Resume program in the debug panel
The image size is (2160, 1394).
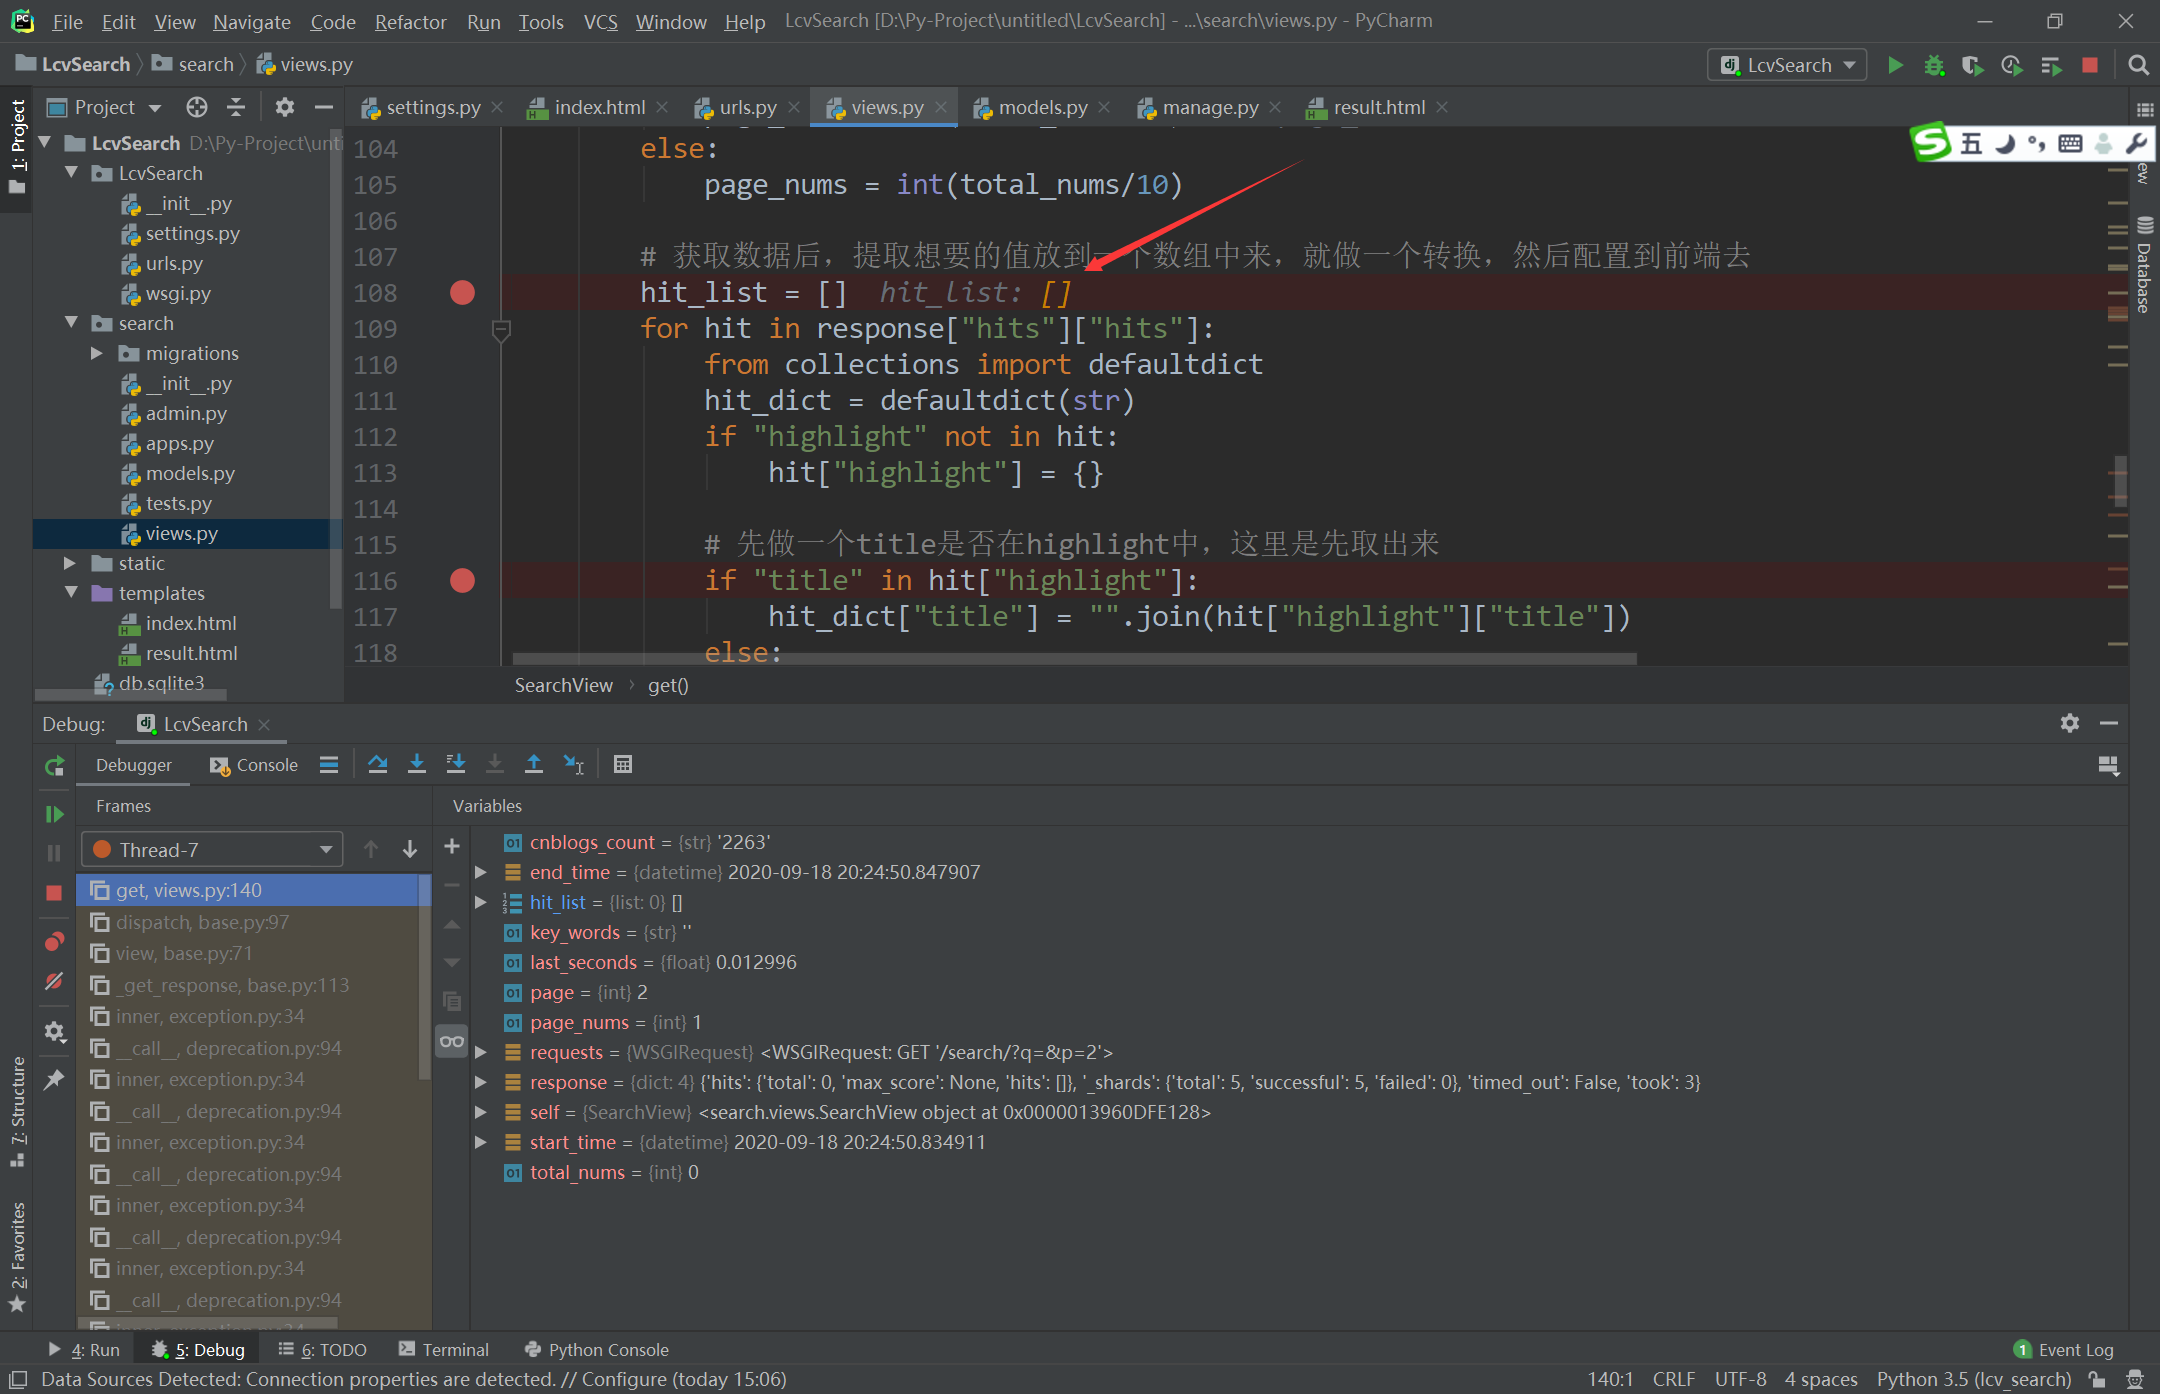click(54, 814)
